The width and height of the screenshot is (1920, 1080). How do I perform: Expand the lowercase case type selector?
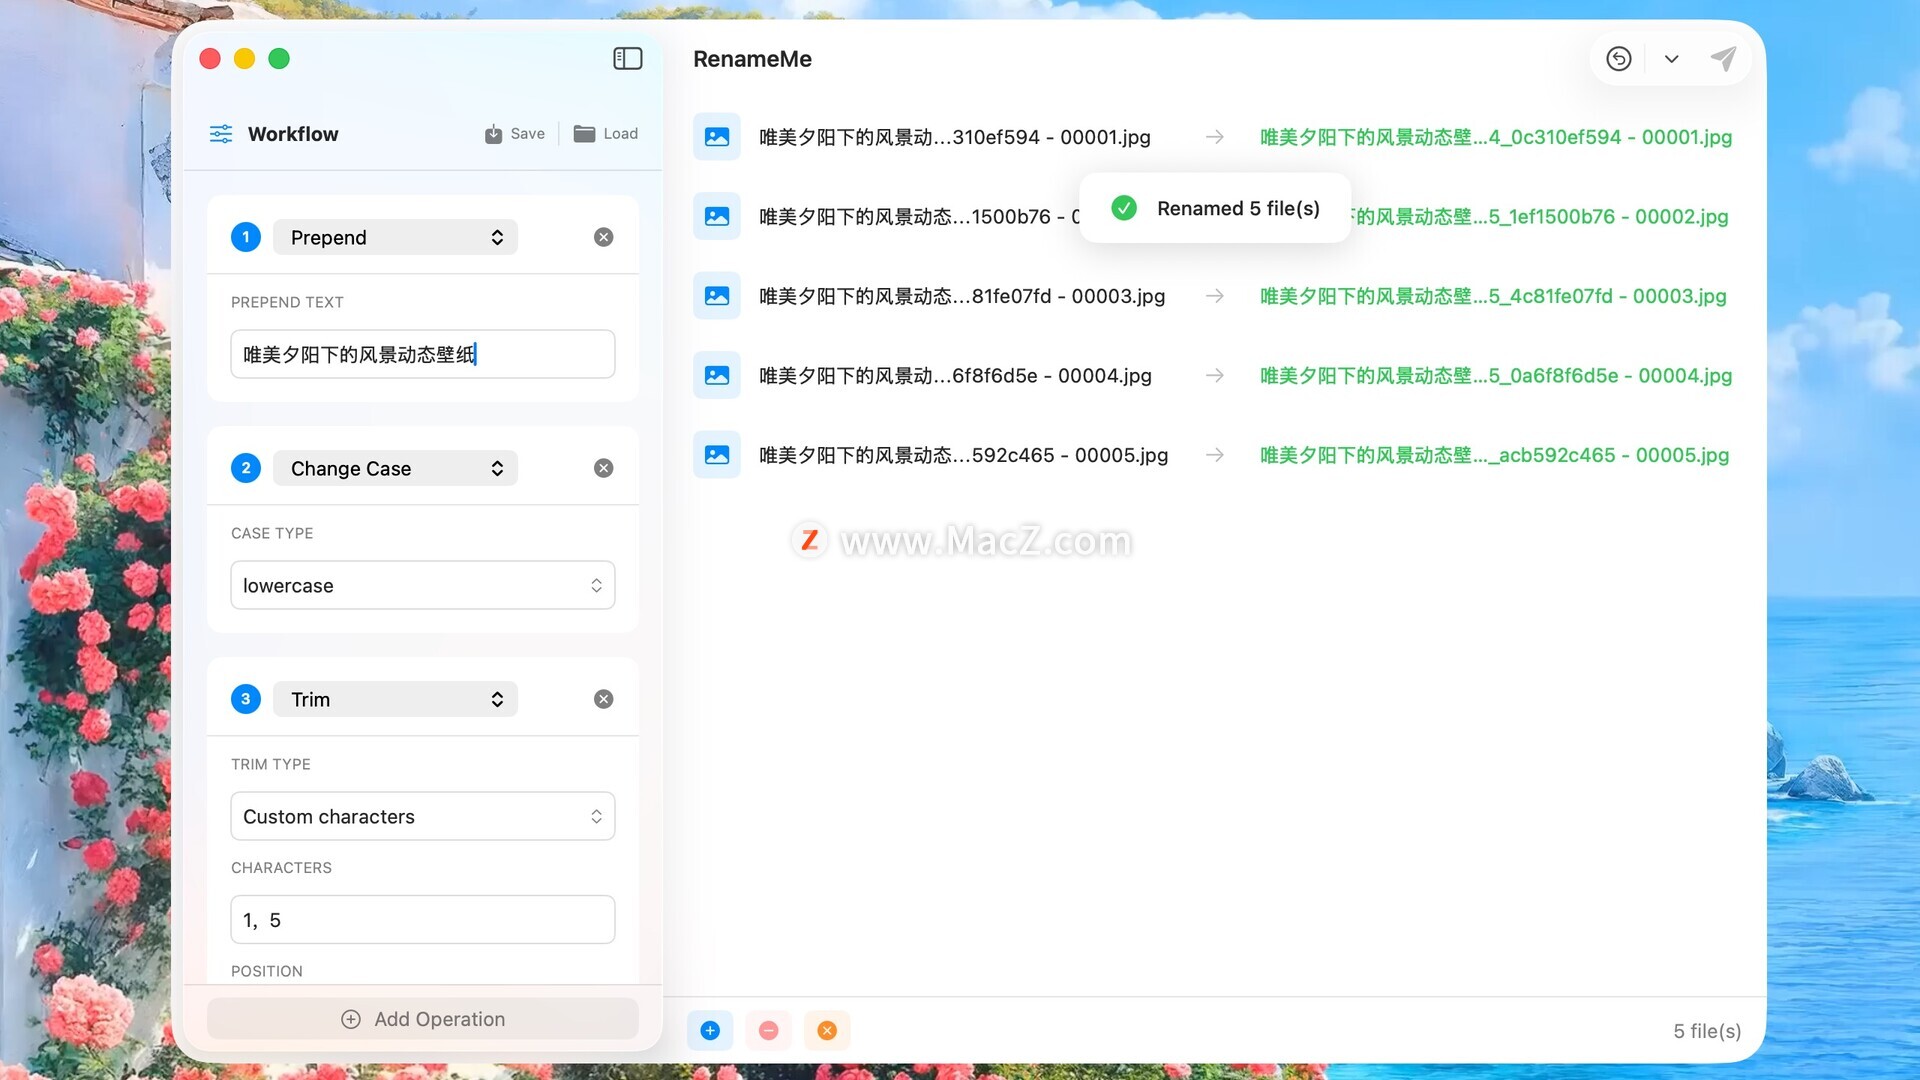pos(422,585)
